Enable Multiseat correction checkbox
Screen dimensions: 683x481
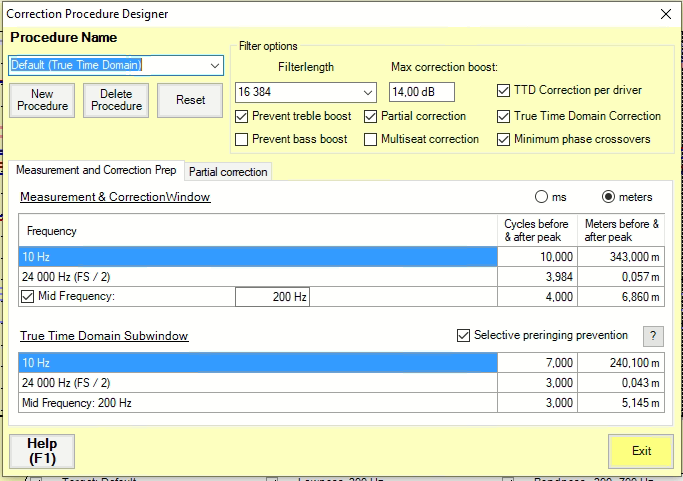pyautogui.click(x=371, y=139)
